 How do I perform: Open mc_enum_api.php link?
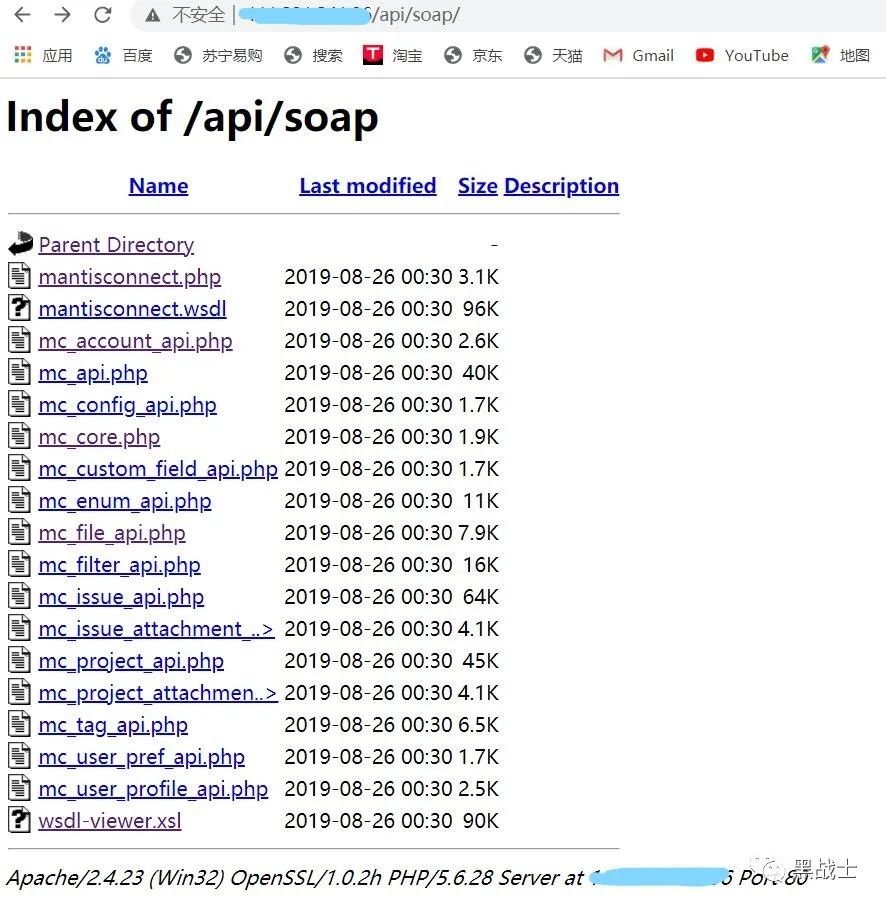[x=125, y=501]
